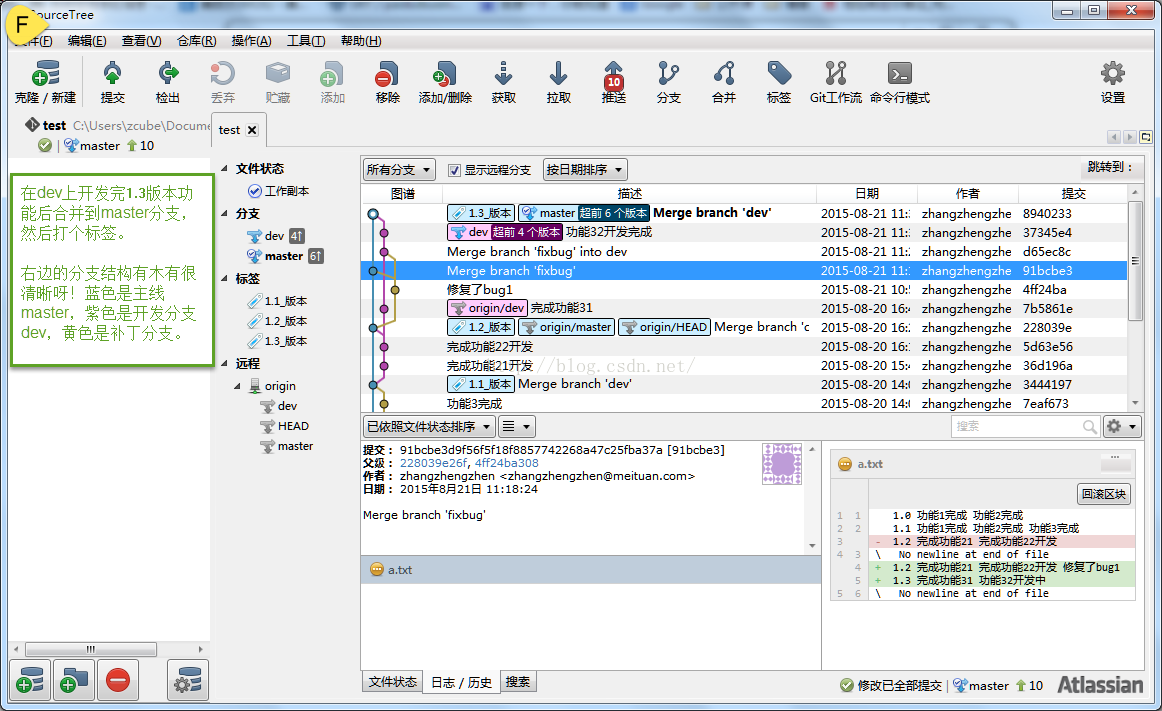1162x711 pixels.
Task: Switch to 搜索 bottom tab
Action: [518, 682]
